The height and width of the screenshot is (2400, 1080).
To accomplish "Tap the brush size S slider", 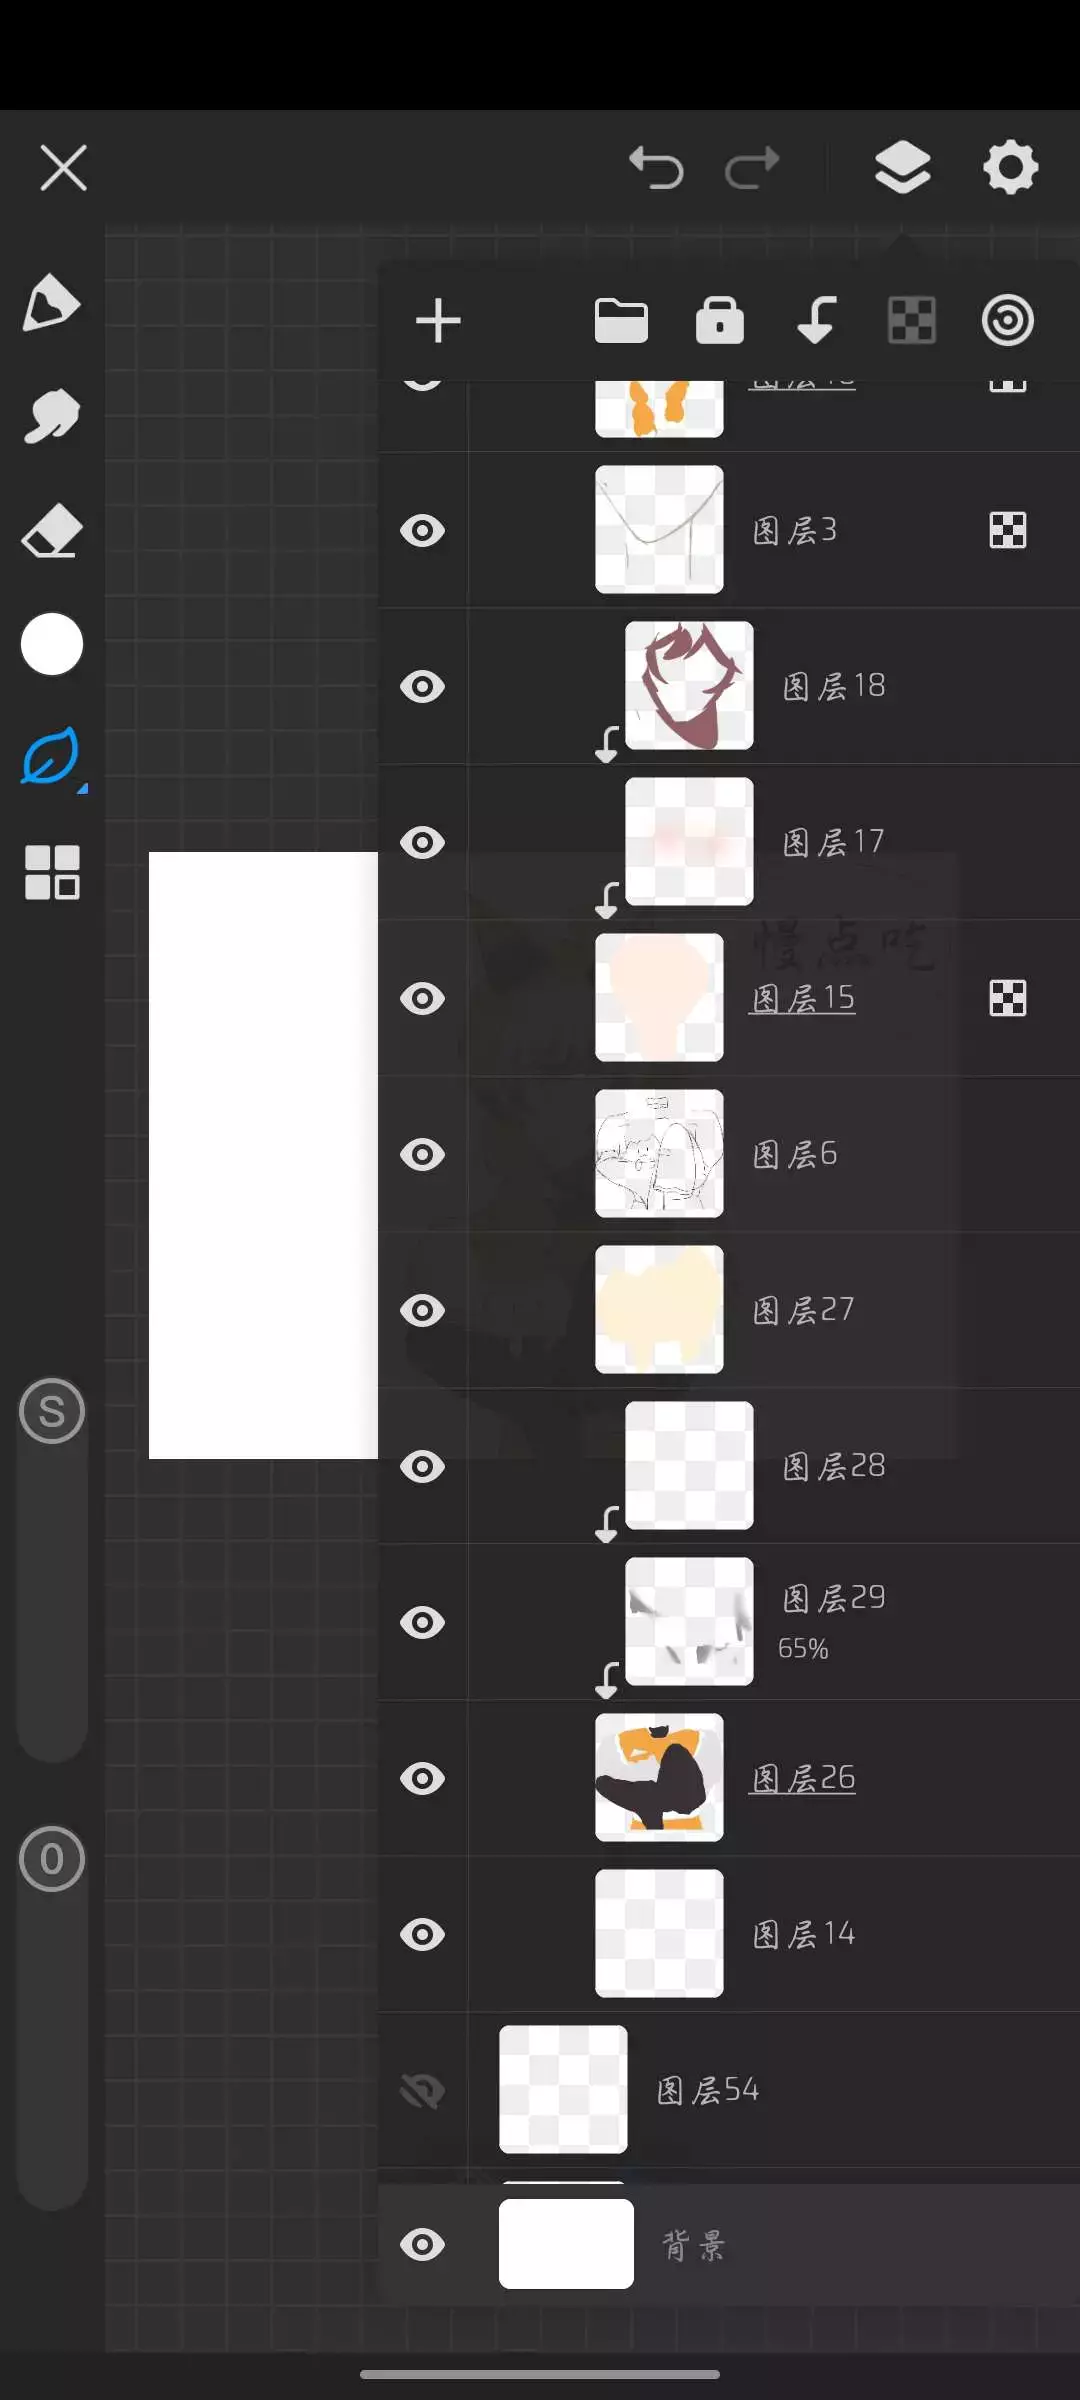I will click(51, 1411).
